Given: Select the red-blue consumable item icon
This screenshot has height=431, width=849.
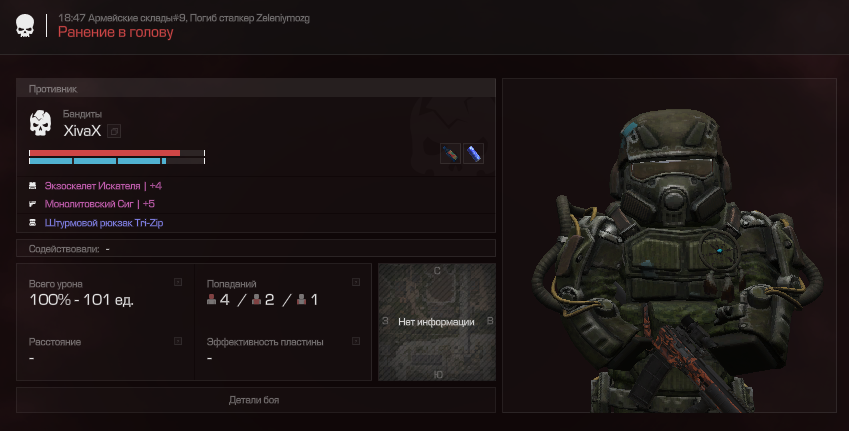Looking at the screenshot, I should click(450, 153).
